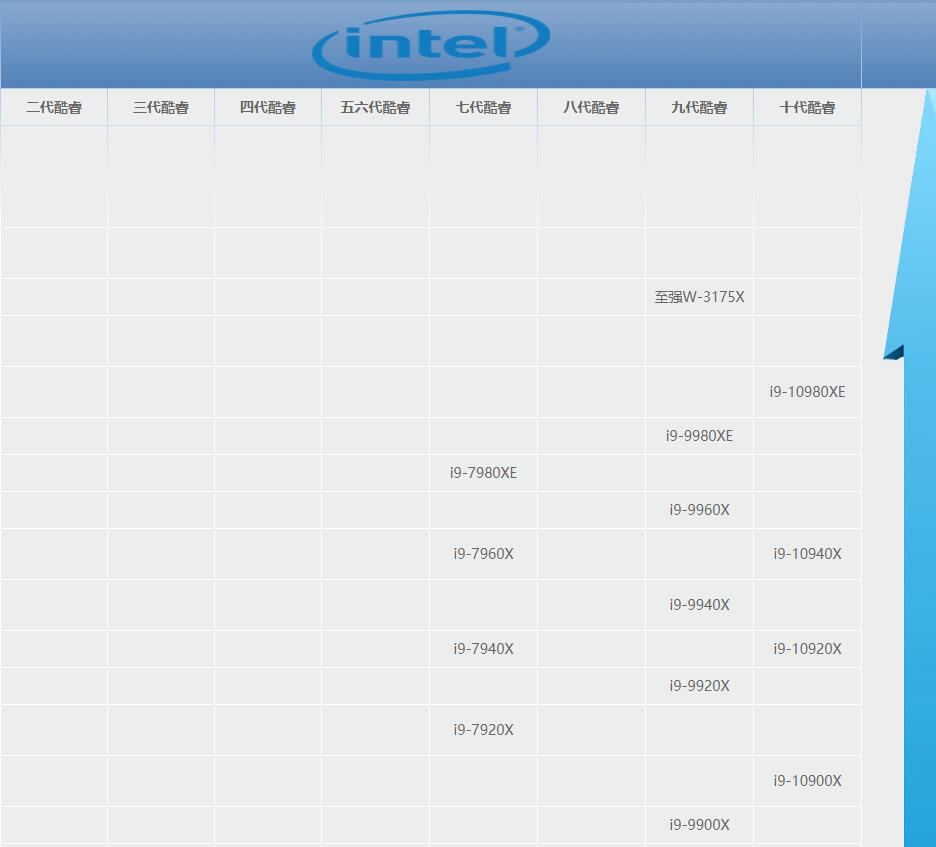Open the 七代酷睿 column header

point(482,107)
